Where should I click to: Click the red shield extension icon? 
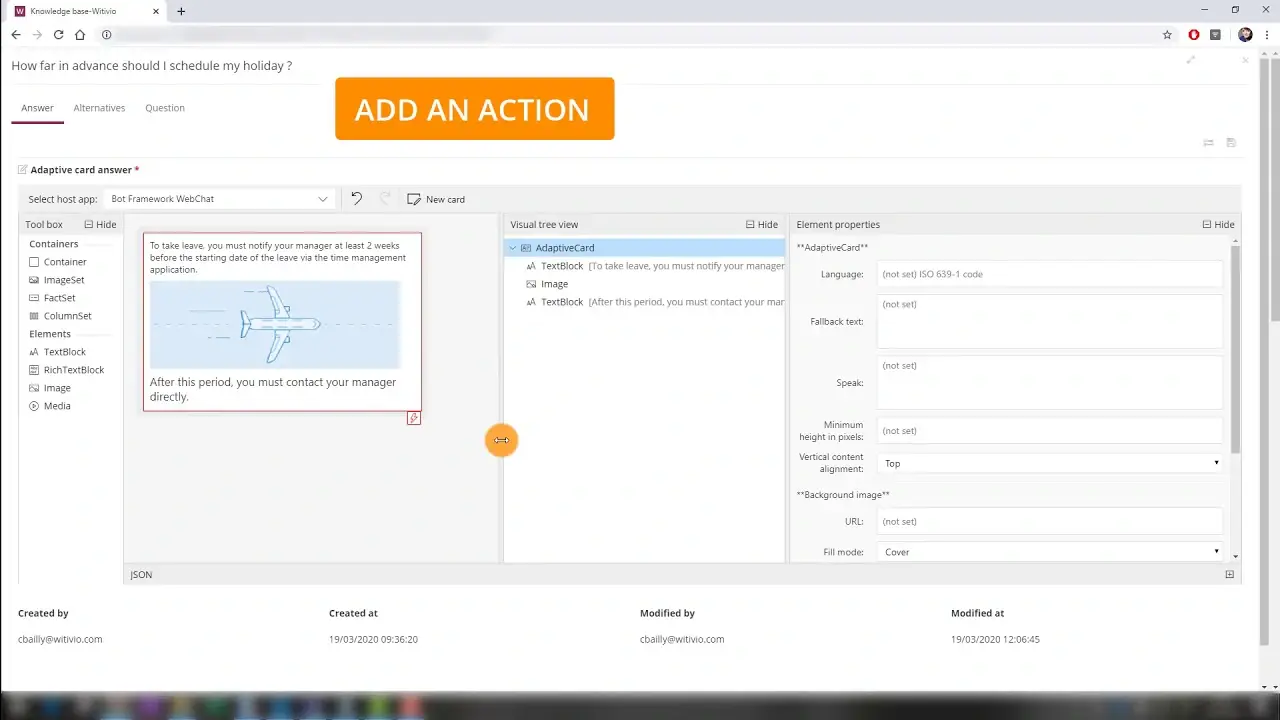coord(1194,35)
